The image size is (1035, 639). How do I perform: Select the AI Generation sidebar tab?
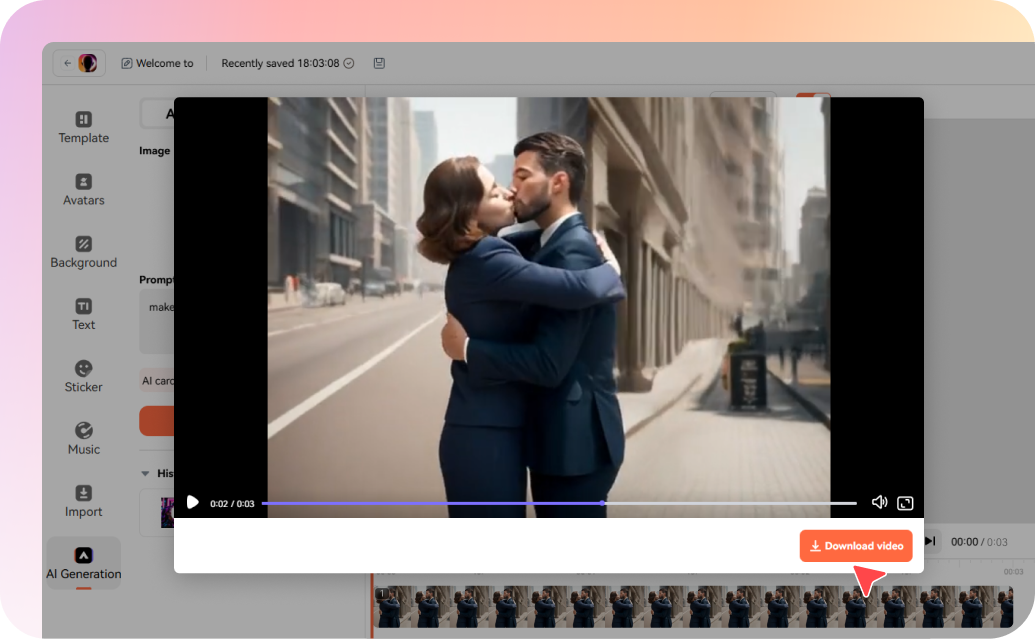[84, 563]
